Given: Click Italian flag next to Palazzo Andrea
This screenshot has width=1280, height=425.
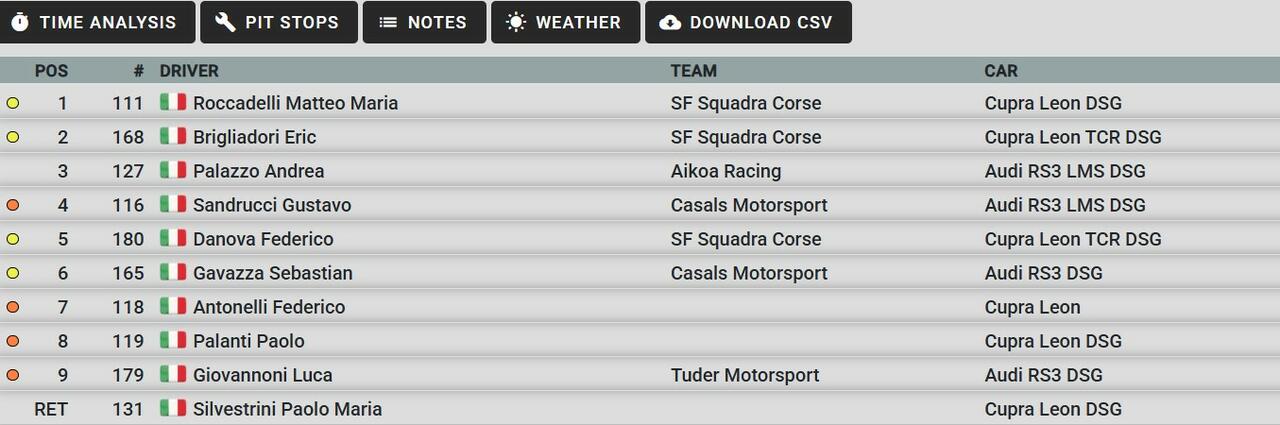Looking at the screenshot, I should pos(173,171).
